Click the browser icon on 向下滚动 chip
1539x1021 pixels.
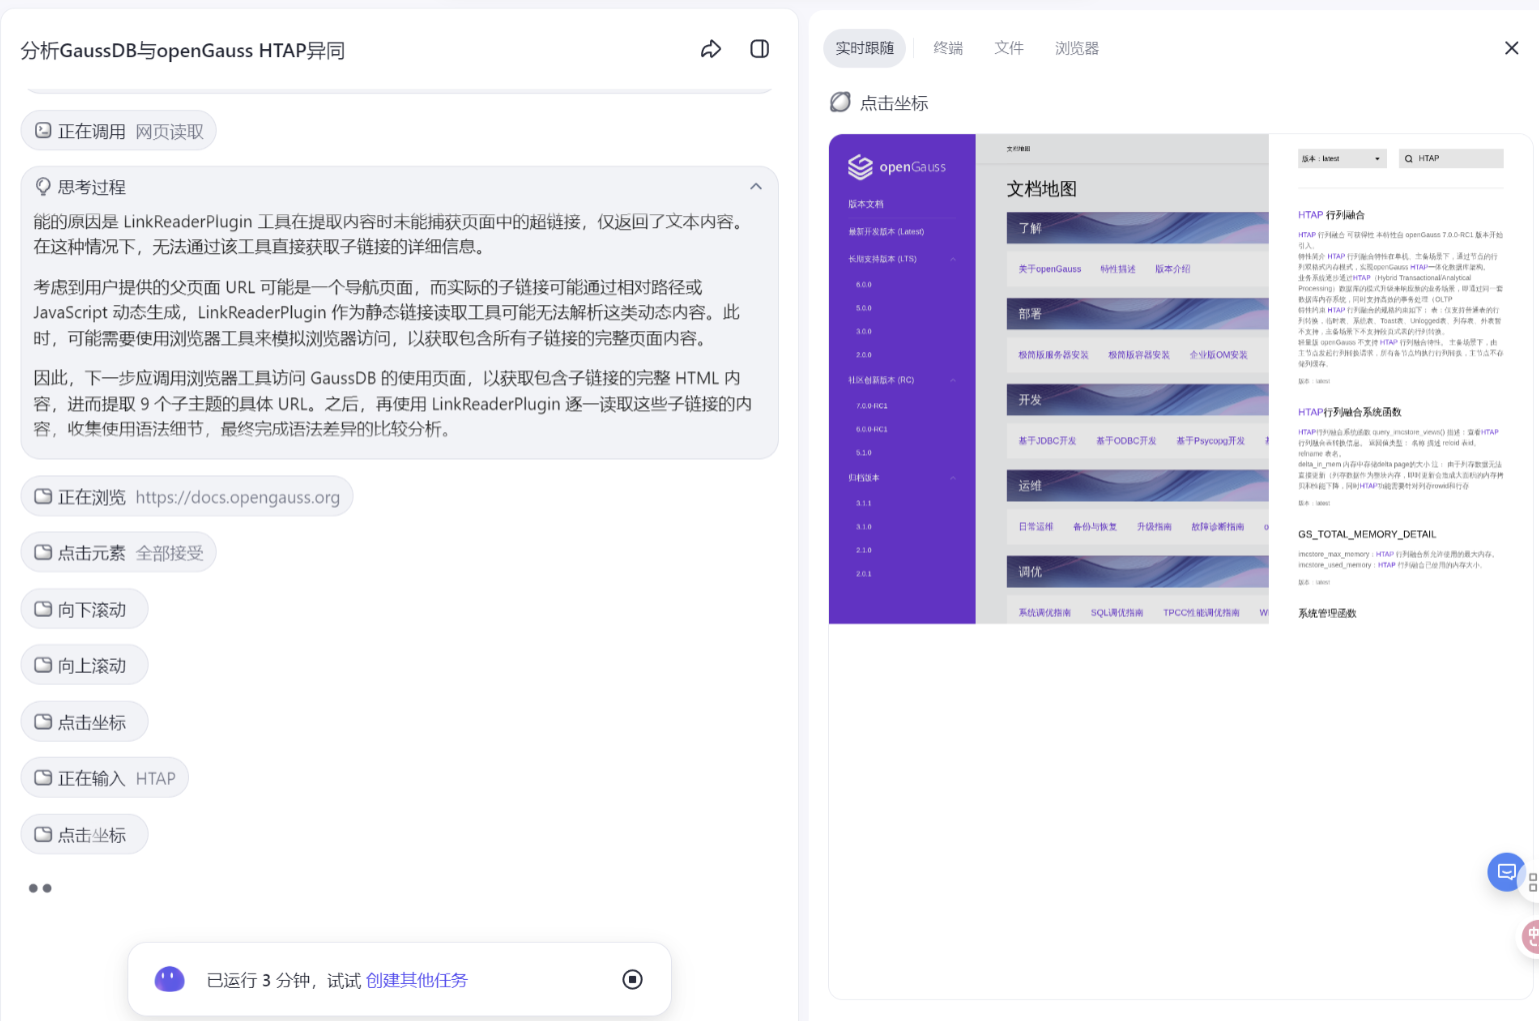43,609
